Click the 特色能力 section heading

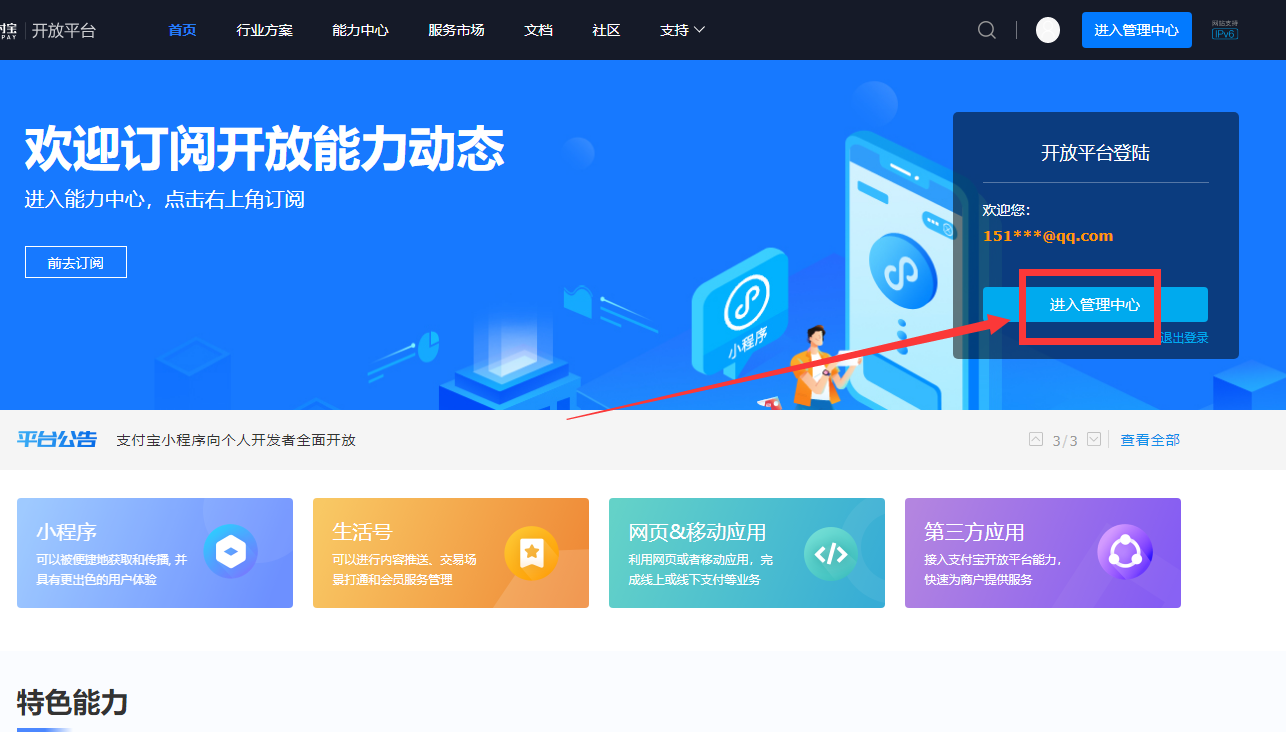(x=72, y=702)
